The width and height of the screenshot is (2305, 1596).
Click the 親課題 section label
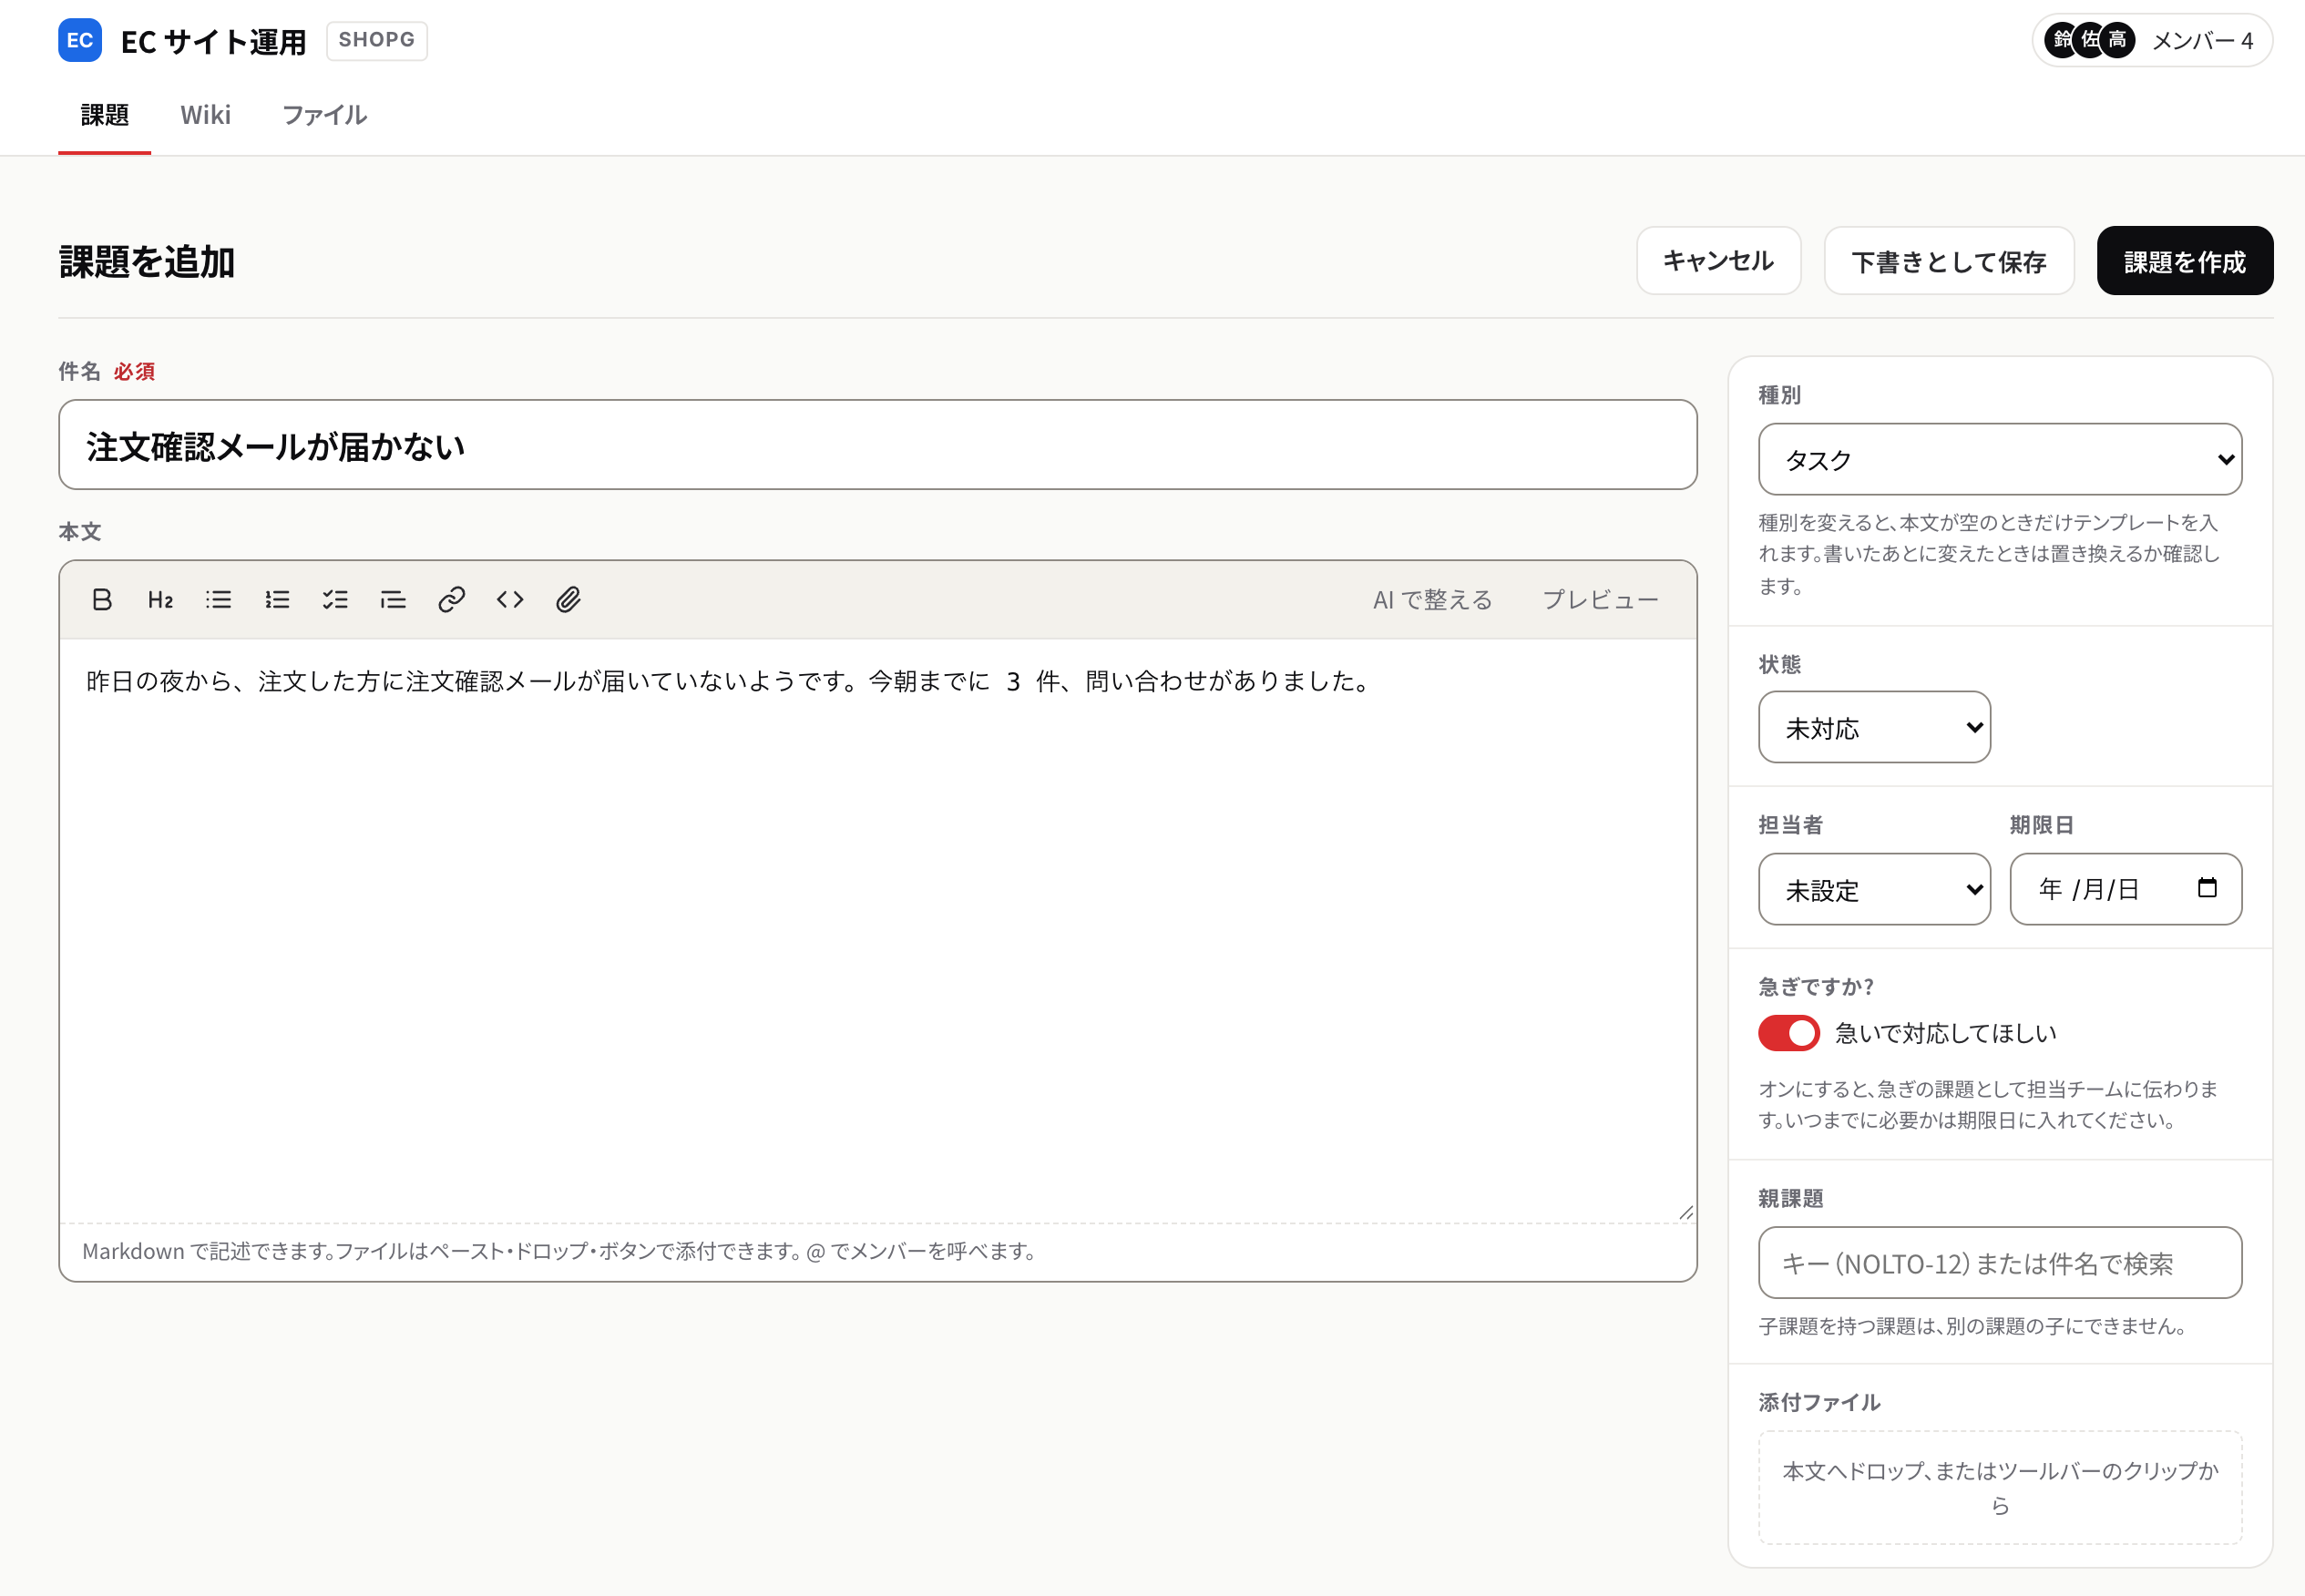pyautogui.click(x=1791, y=1199)
